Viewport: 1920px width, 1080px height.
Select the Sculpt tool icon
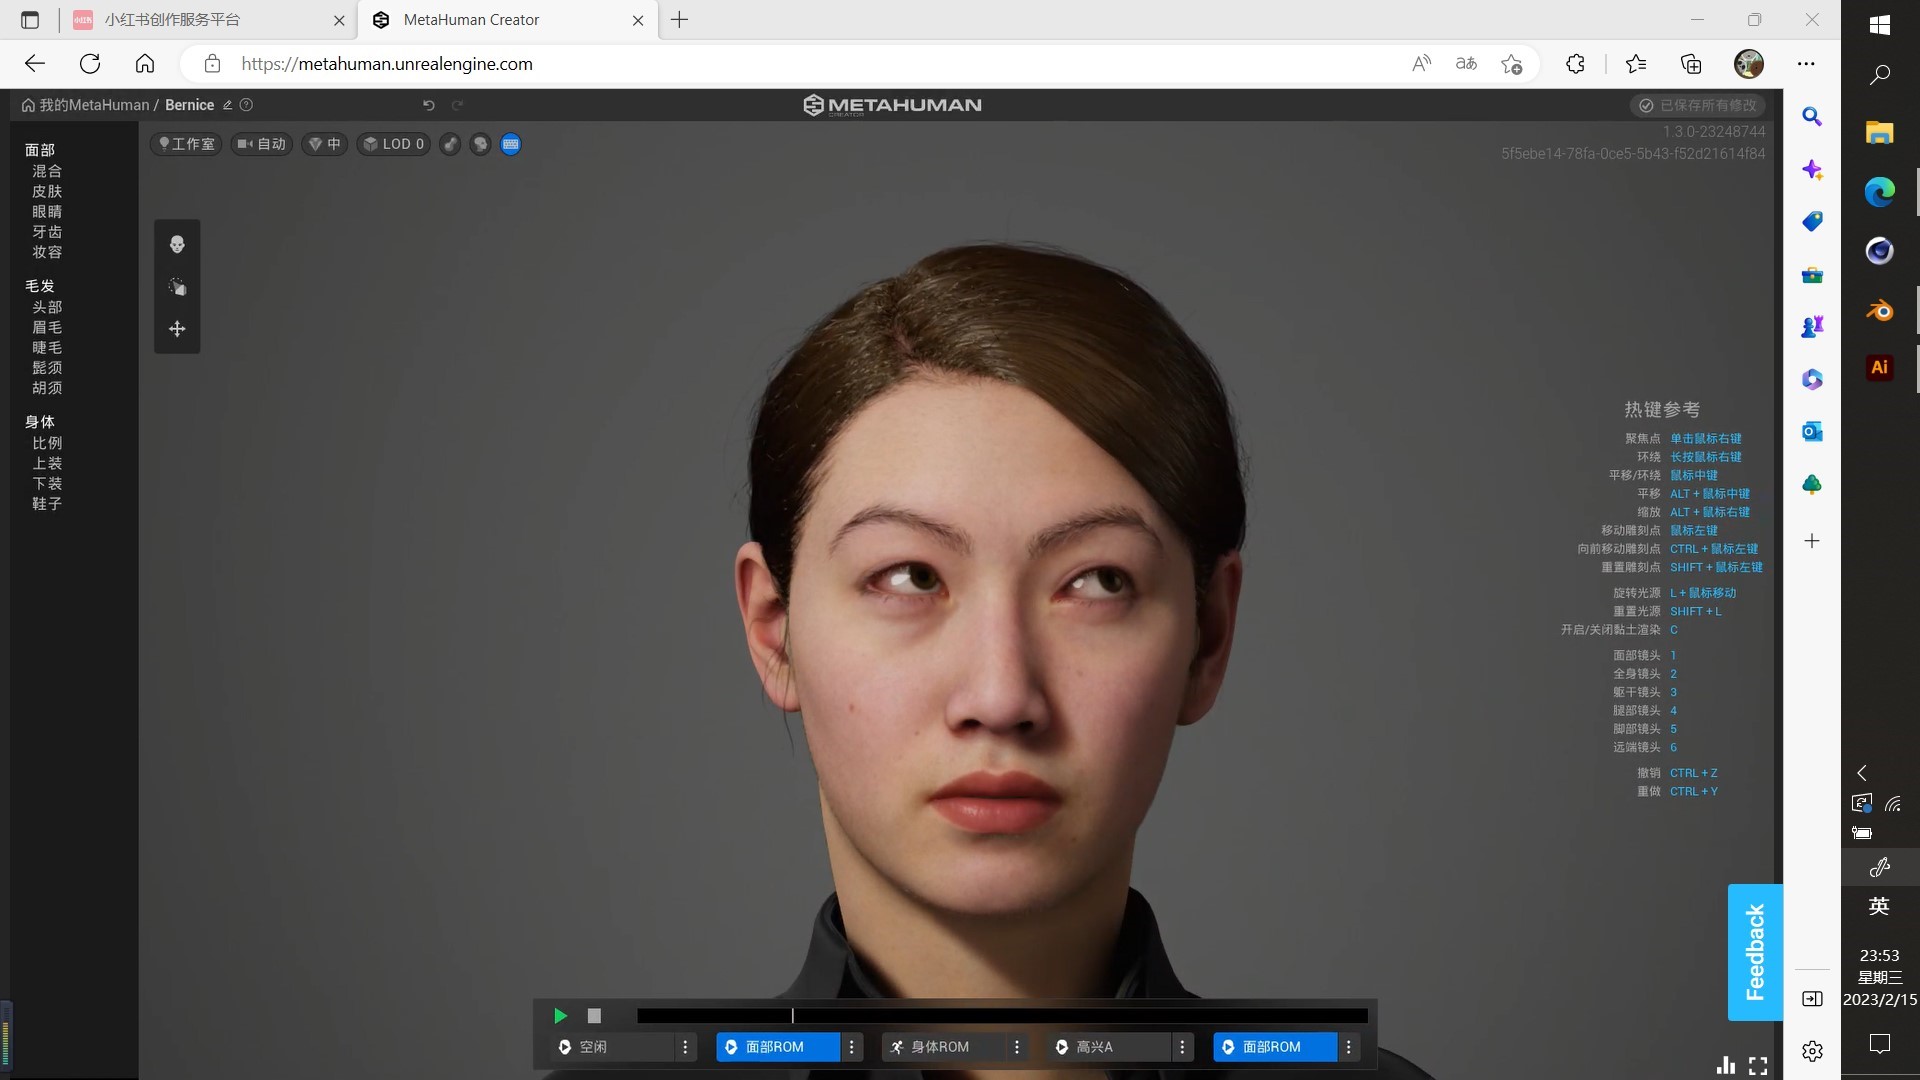coord(177,287)
